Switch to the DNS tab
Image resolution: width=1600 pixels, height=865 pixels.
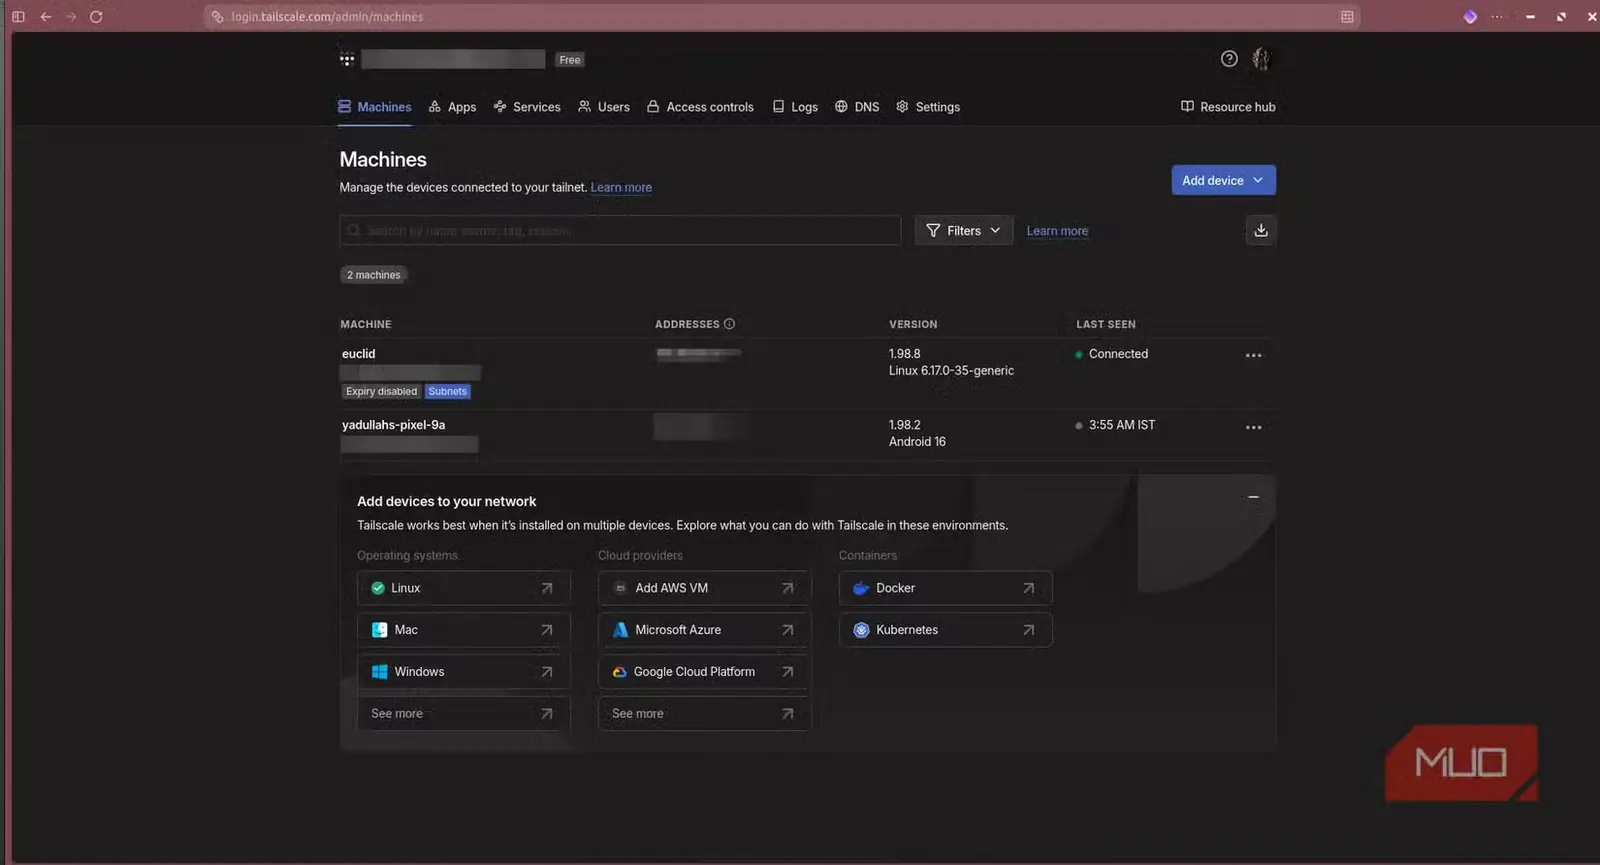tap(857, 107)
